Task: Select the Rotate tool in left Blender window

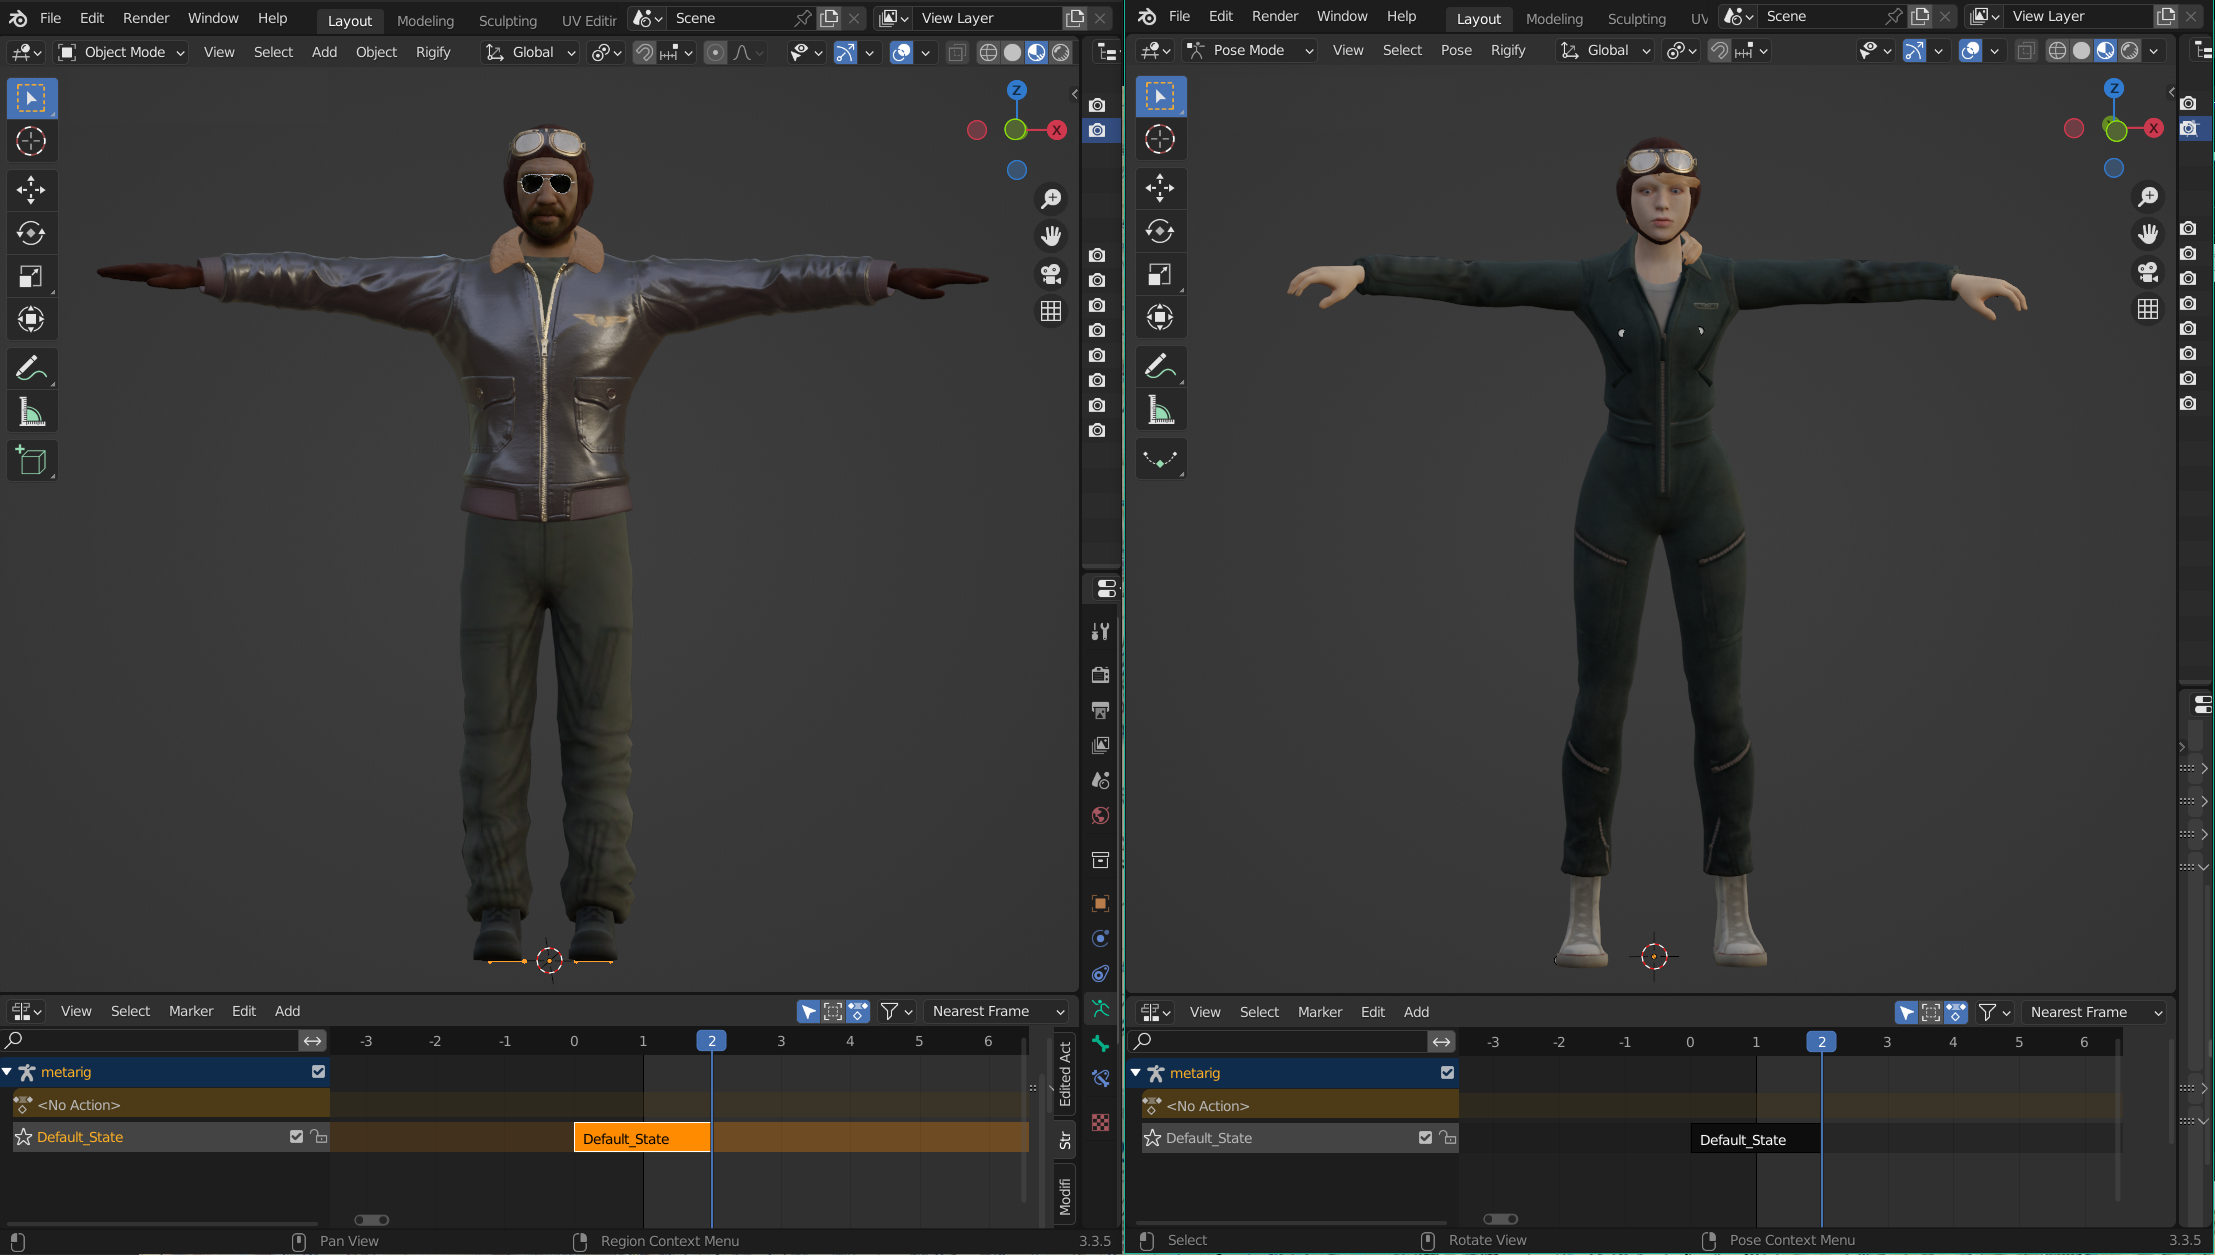Action: point(31,233)
